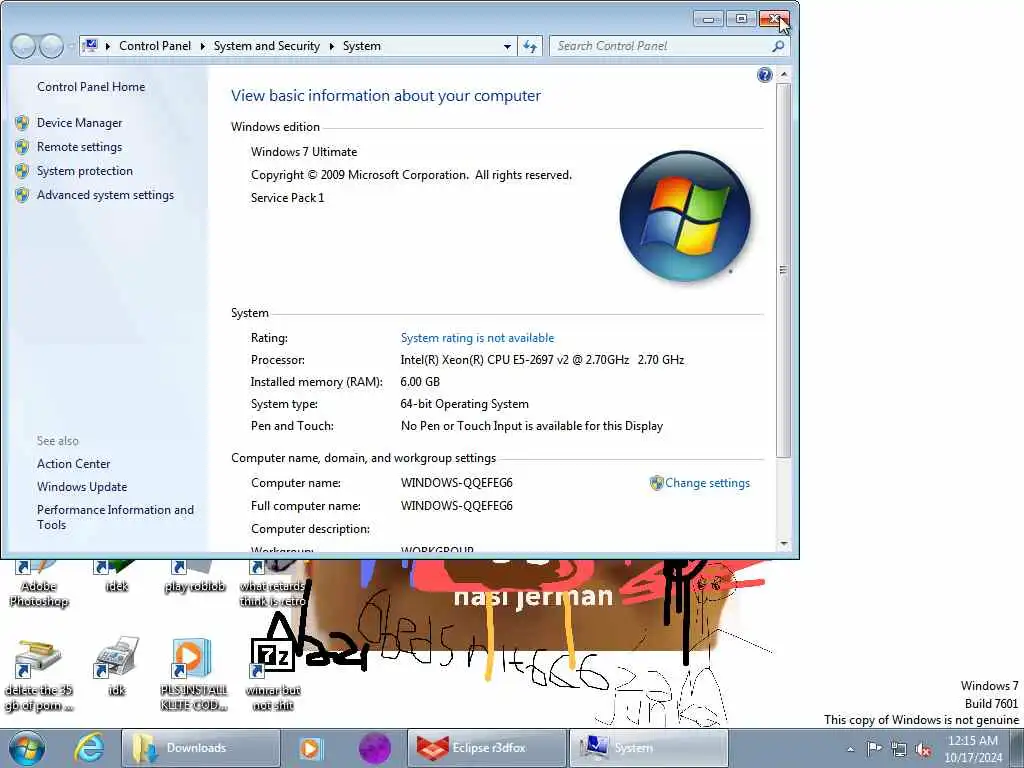Click the muted volume tray icon
The image size is (1024, 768).
coord(923,749)
